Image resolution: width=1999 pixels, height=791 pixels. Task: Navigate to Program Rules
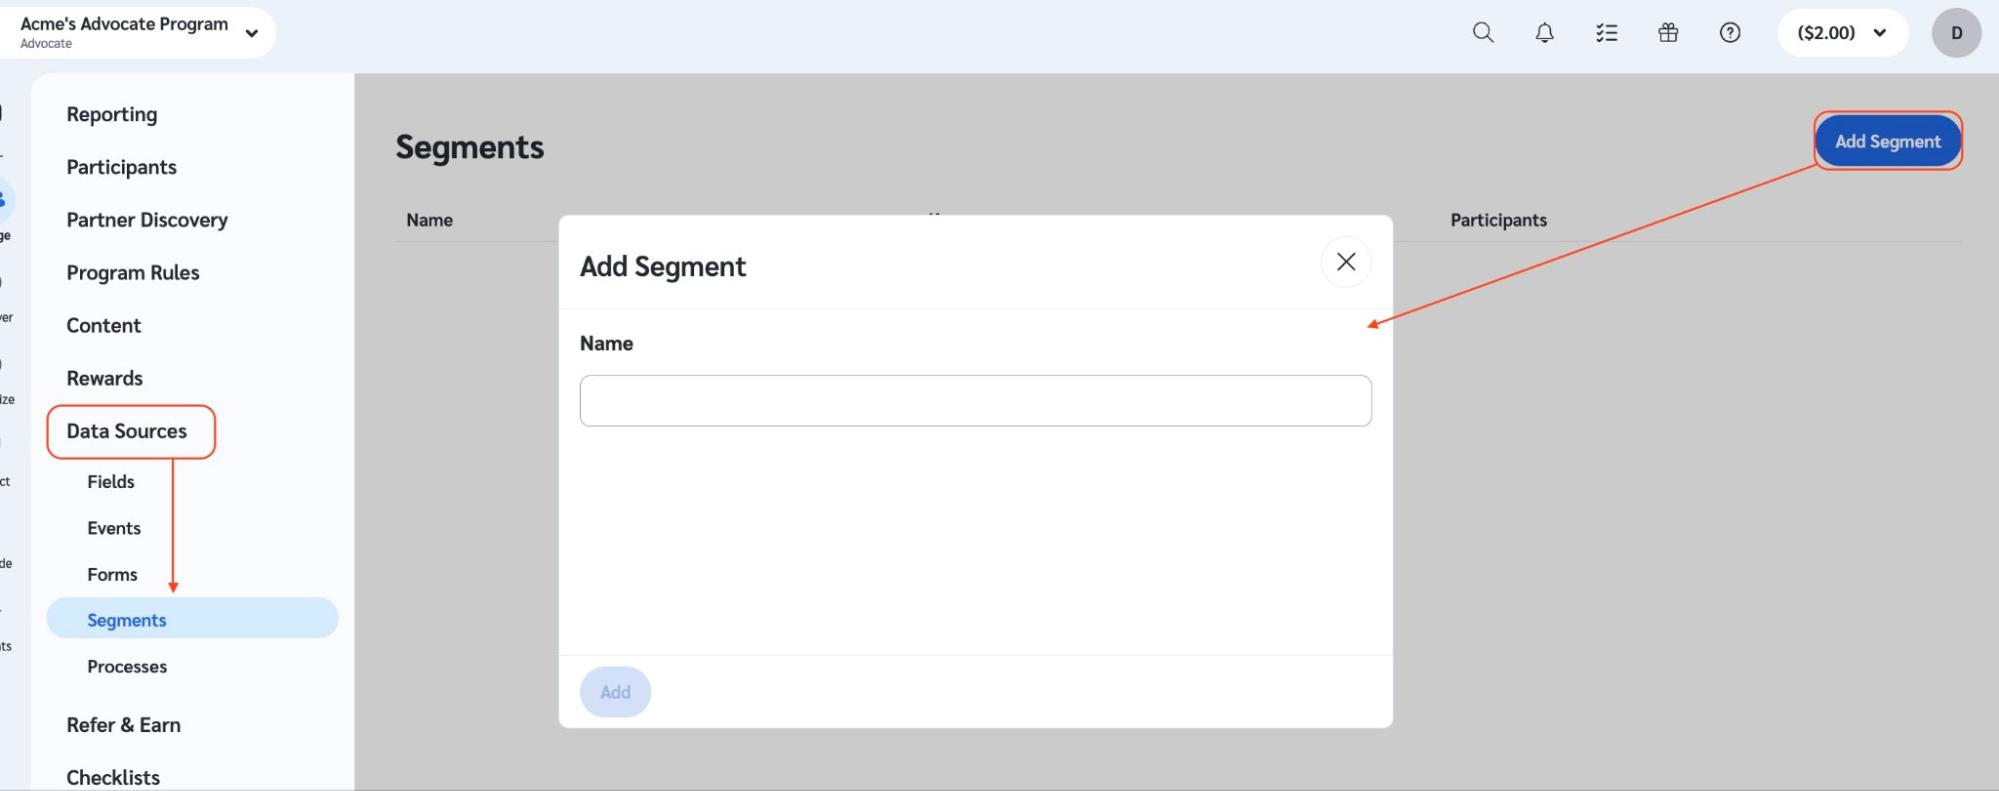click(x=133, y=273)
